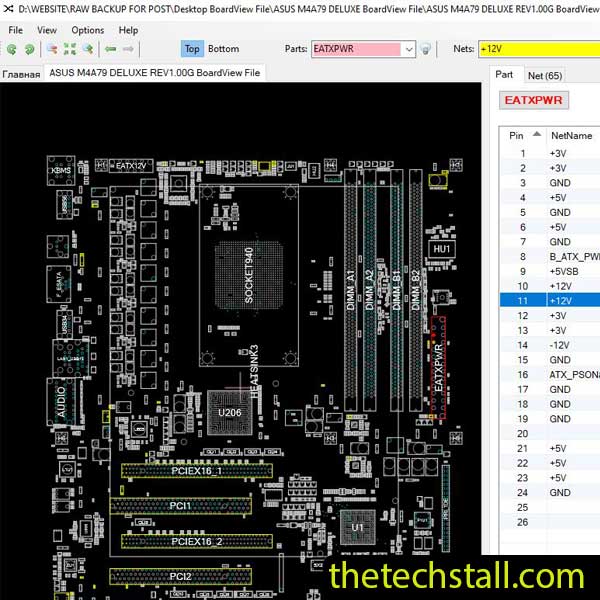Select pin 26 row in list
This screenshot has width=600, height=600.
[x=550, y=522]
